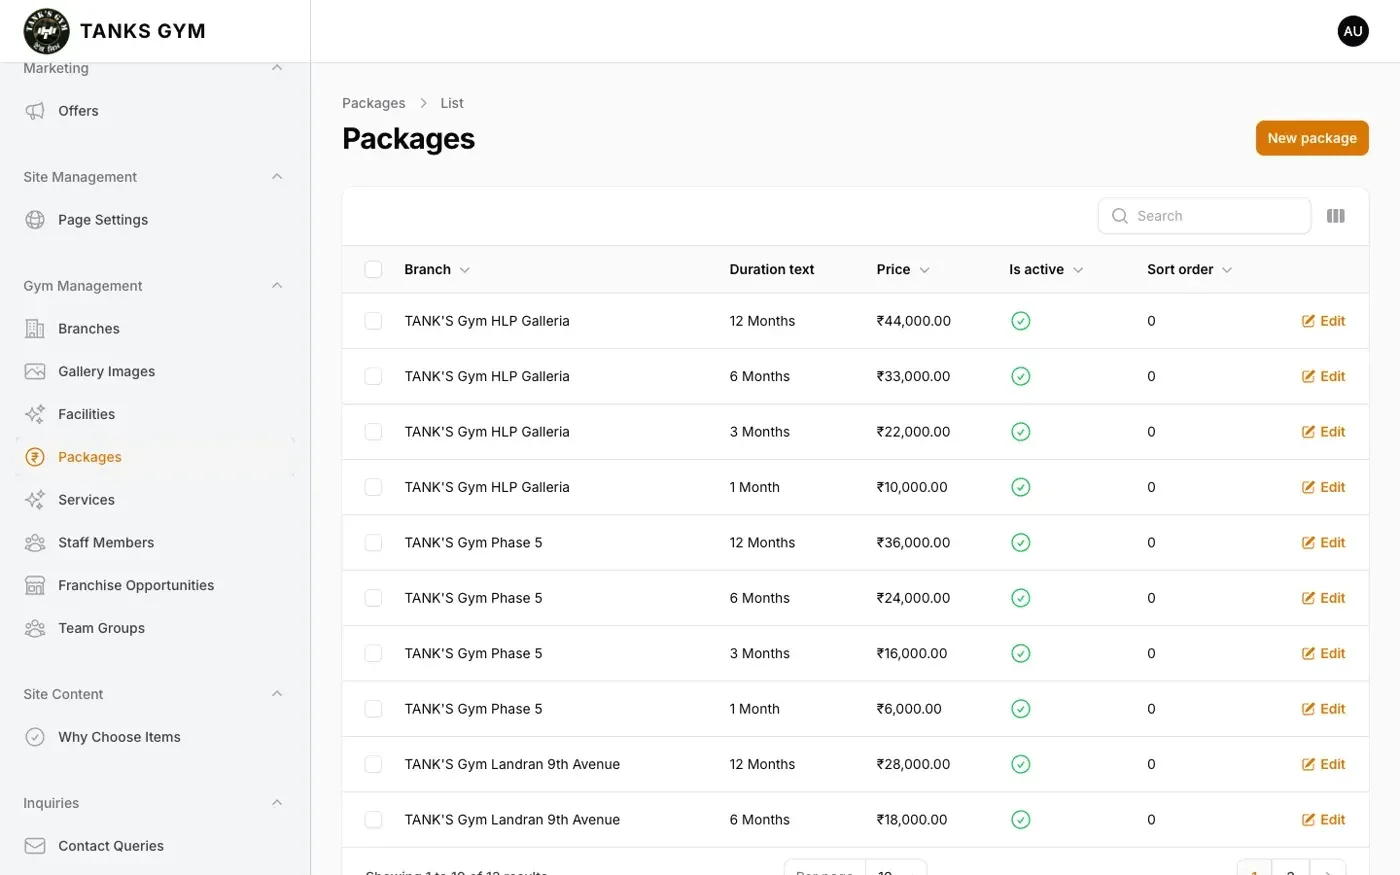Click active check icon for HLP Galleria 12 Months

1020,321
